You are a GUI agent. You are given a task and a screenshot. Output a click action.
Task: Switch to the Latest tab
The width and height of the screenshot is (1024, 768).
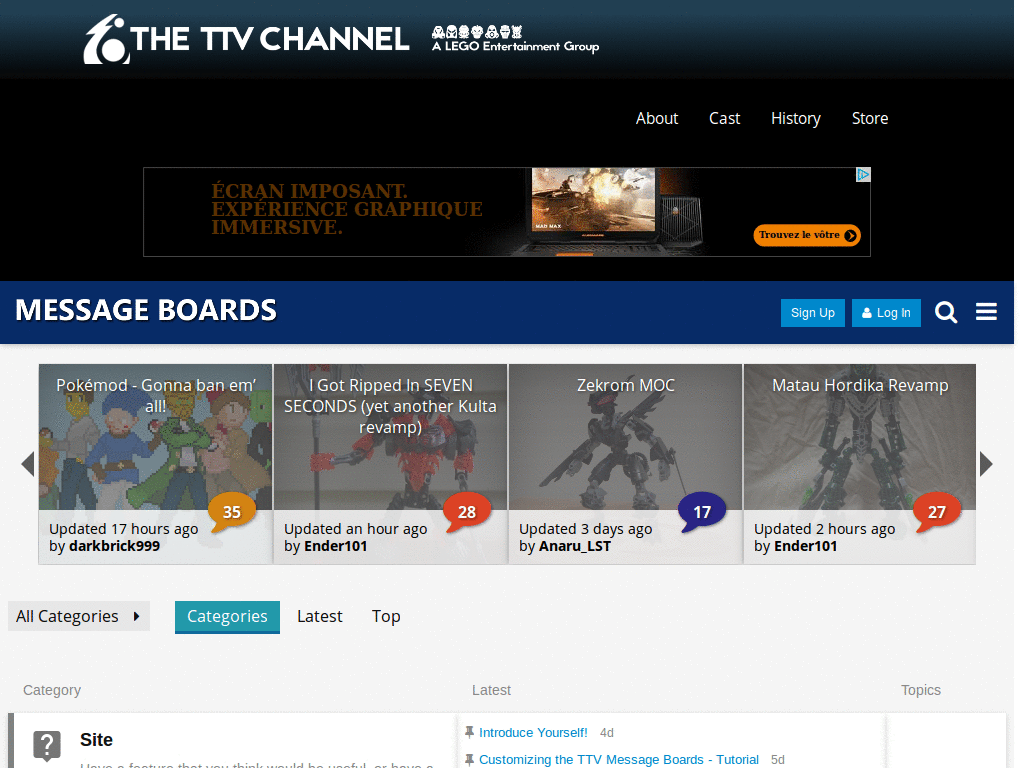point(320,616)
